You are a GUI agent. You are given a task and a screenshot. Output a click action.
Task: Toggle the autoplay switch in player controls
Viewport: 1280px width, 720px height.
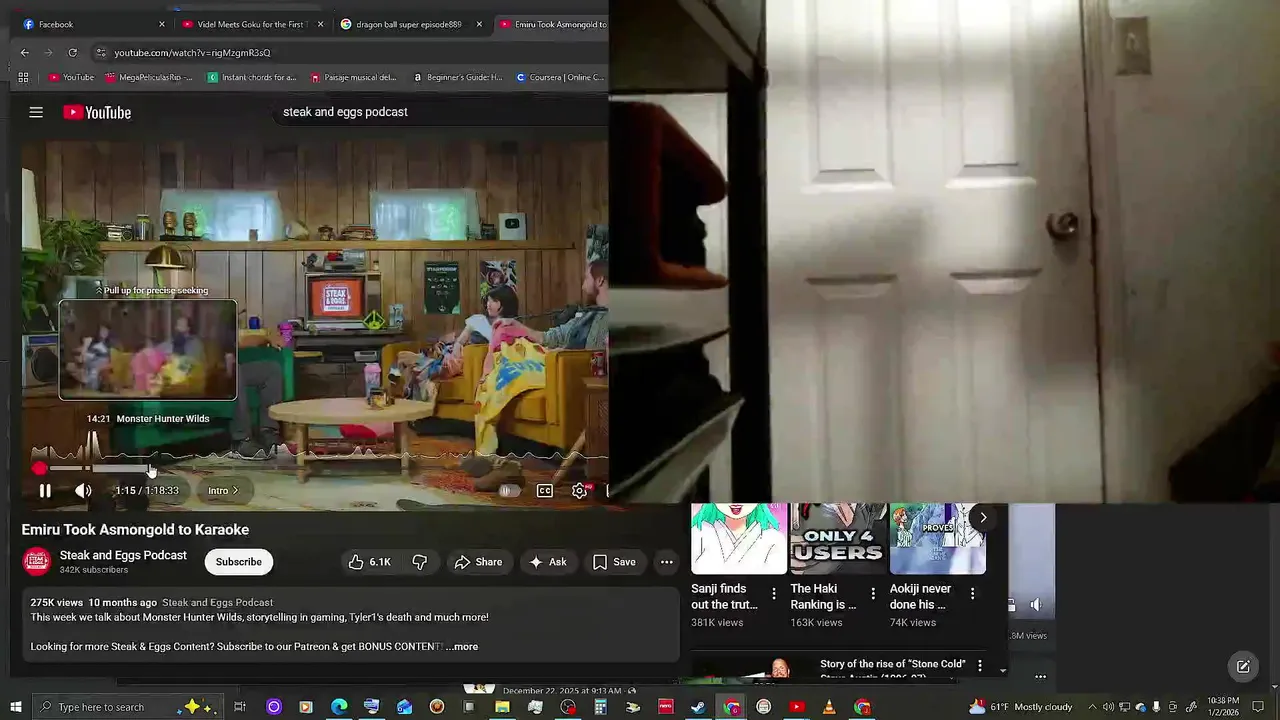pyautogui.click(x=508, y=491)
